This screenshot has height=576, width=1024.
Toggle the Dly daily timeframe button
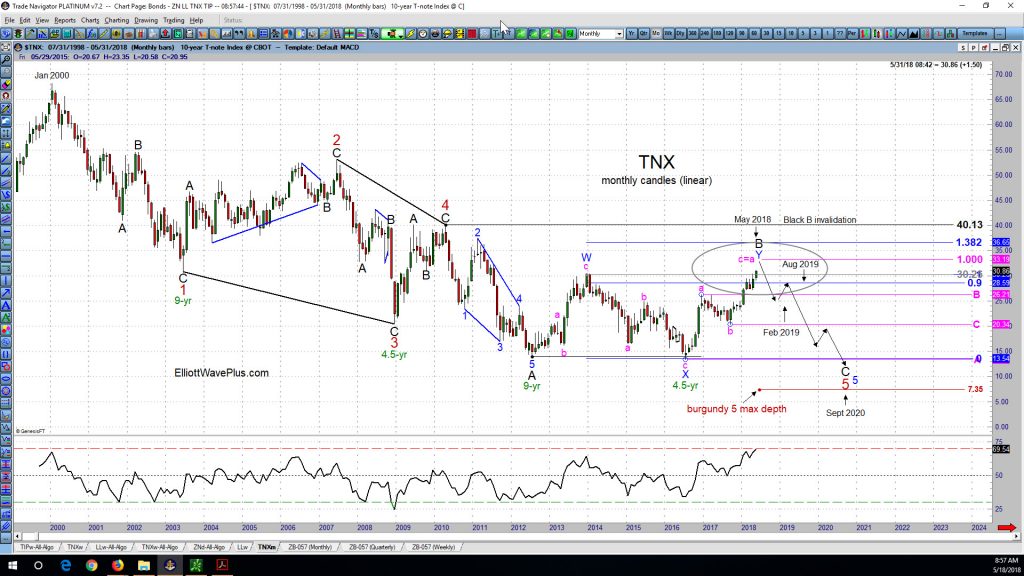pyautogui.click(x=680, y=33)
